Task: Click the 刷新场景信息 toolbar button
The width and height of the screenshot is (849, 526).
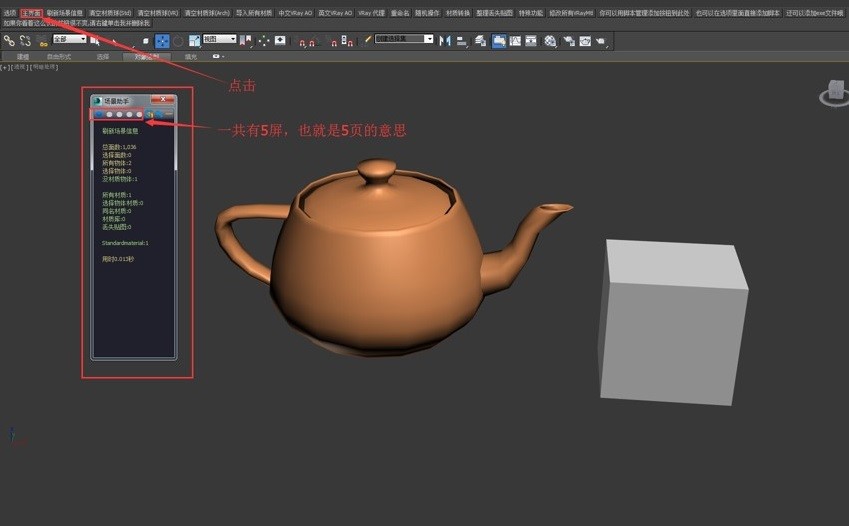Action: pos(64,12)
